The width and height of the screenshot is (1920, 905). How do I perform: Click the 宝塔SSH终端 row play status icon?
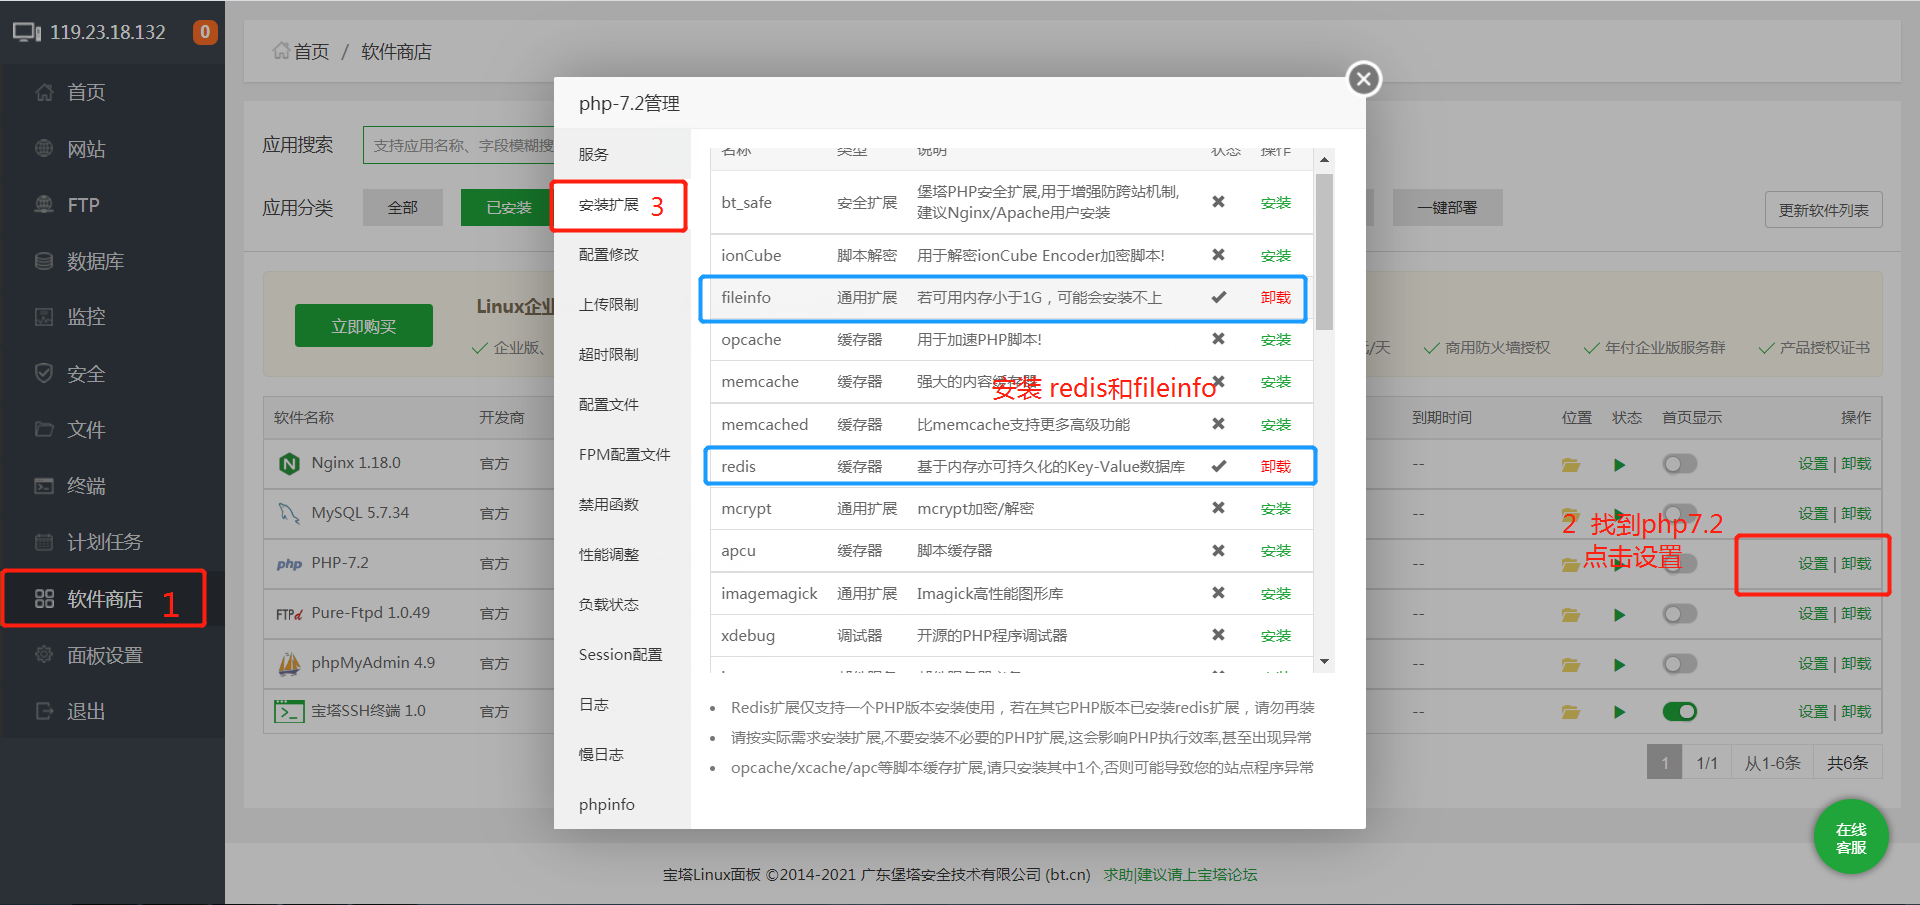1619,712
